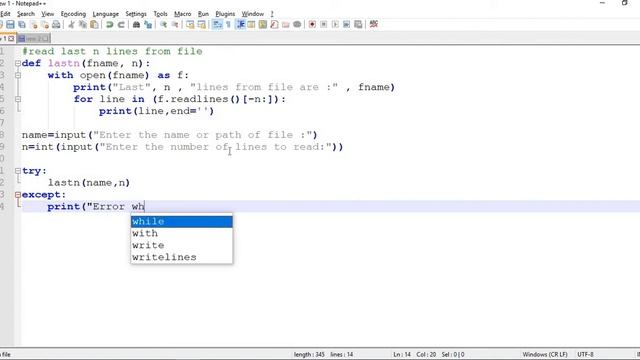Click the Zoom Out toolbar icon
Screen dimensions: 640x360
[175, 24]
